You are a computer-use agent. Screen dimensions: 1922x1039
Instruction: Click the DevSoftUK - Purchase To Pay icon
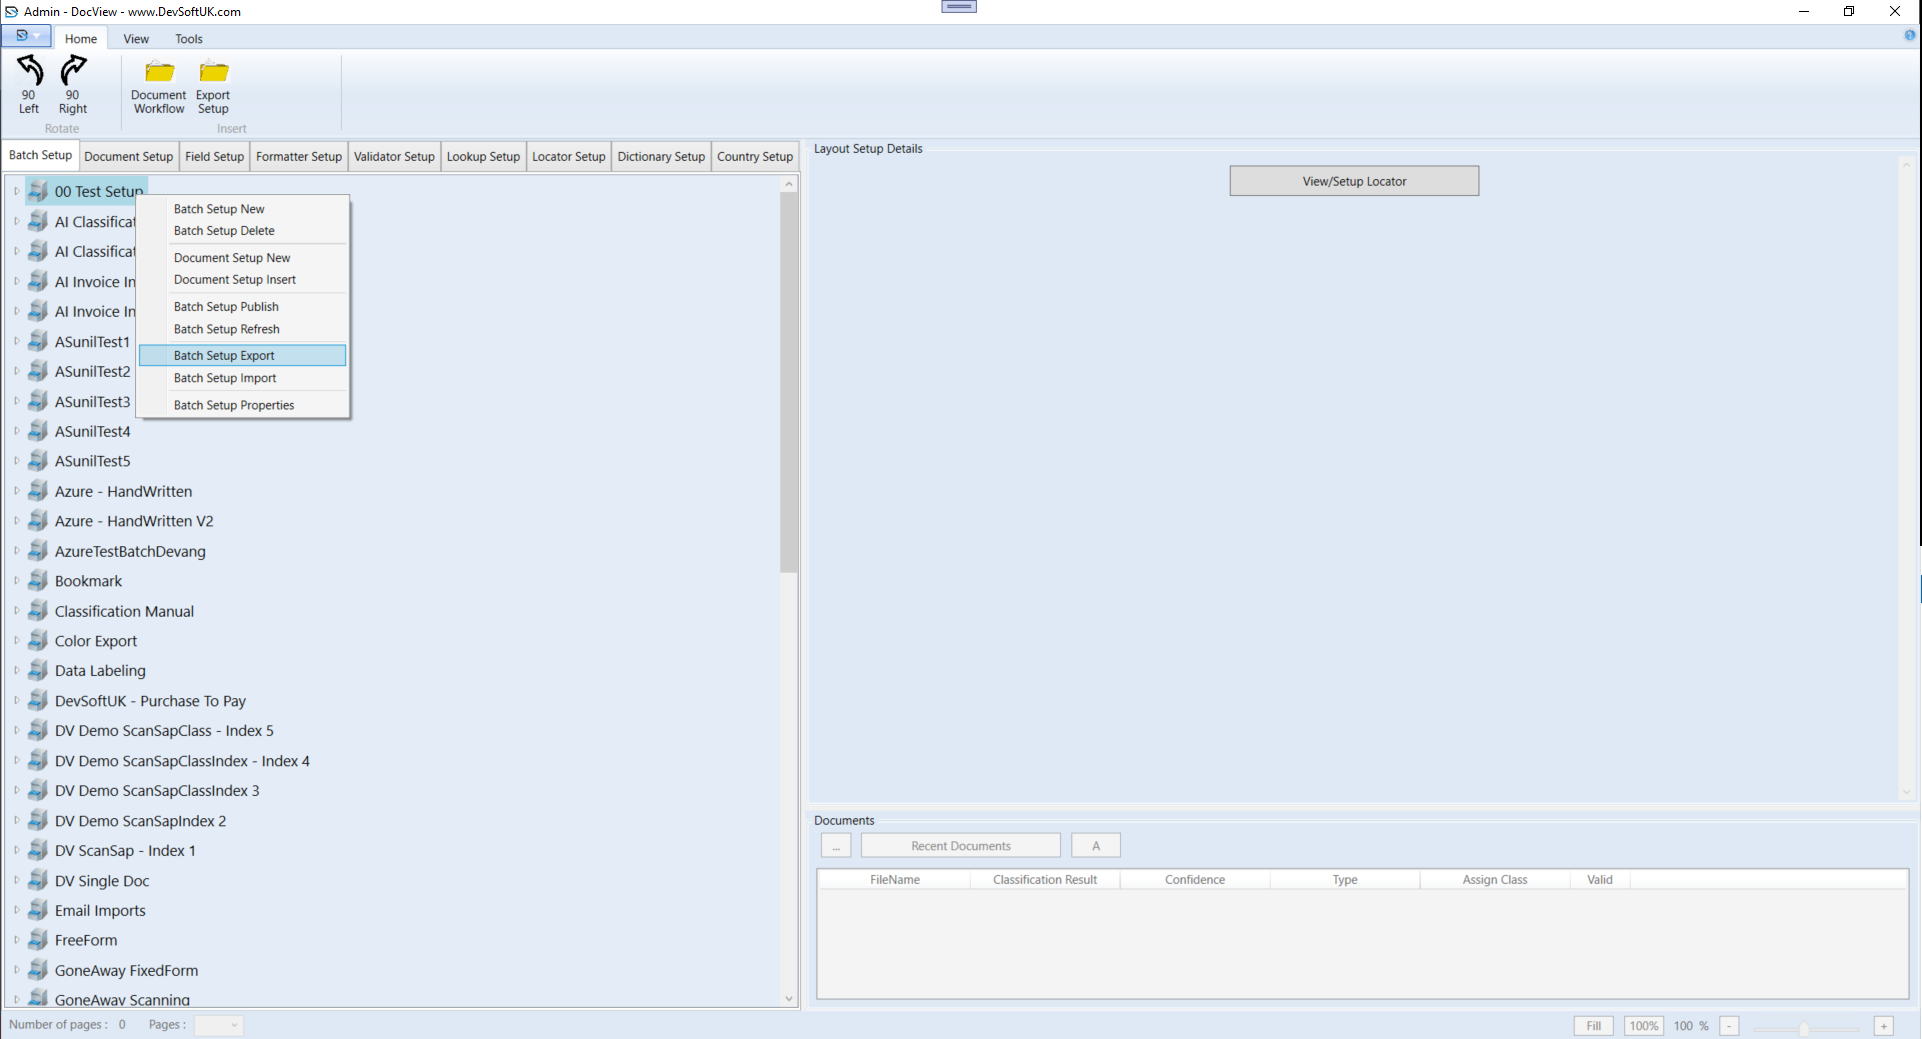pyautogui.click(x=38, y=701)
